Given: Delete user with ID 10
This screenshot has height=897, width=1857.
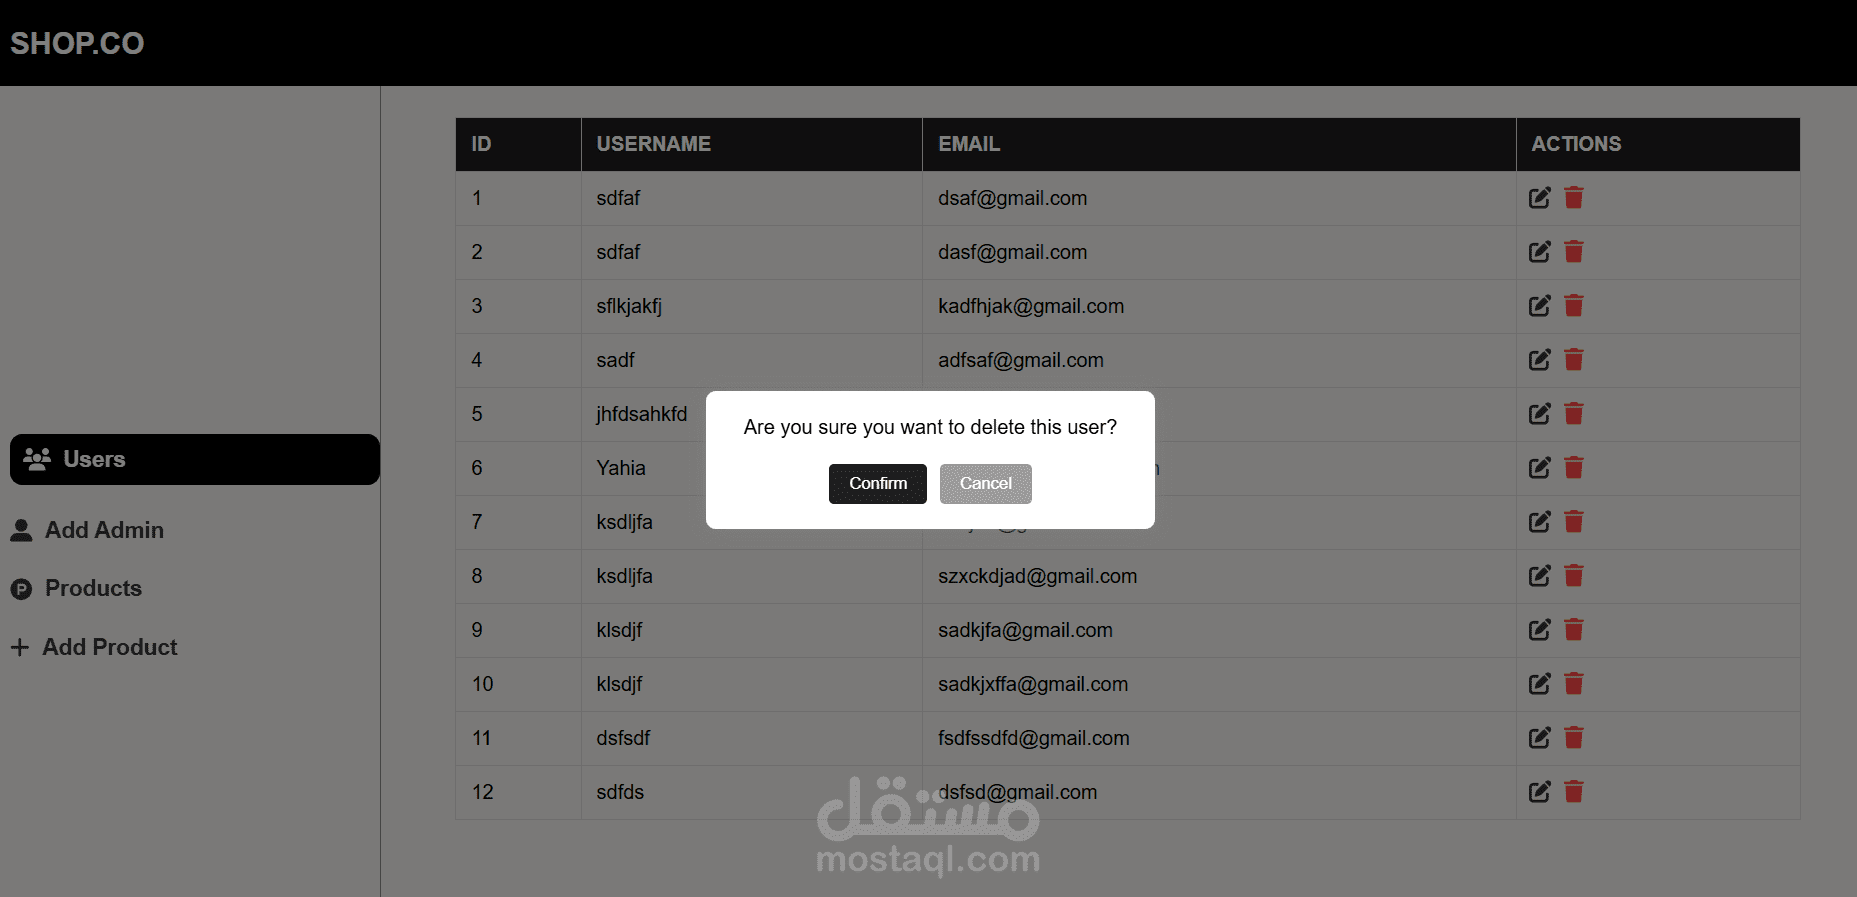Looking at the screenshot, I should [x=1573, y=684].
